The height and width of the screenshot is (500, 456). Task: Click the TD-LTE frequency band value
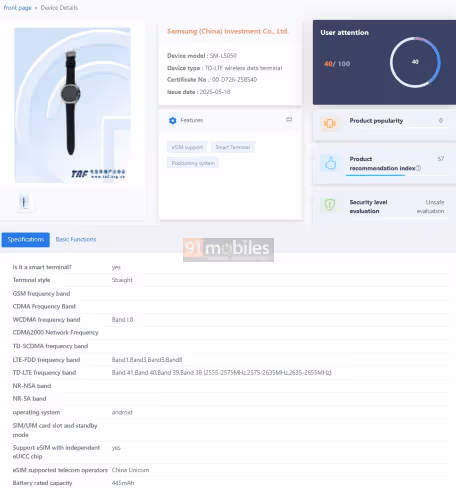[x=222, y=373]
